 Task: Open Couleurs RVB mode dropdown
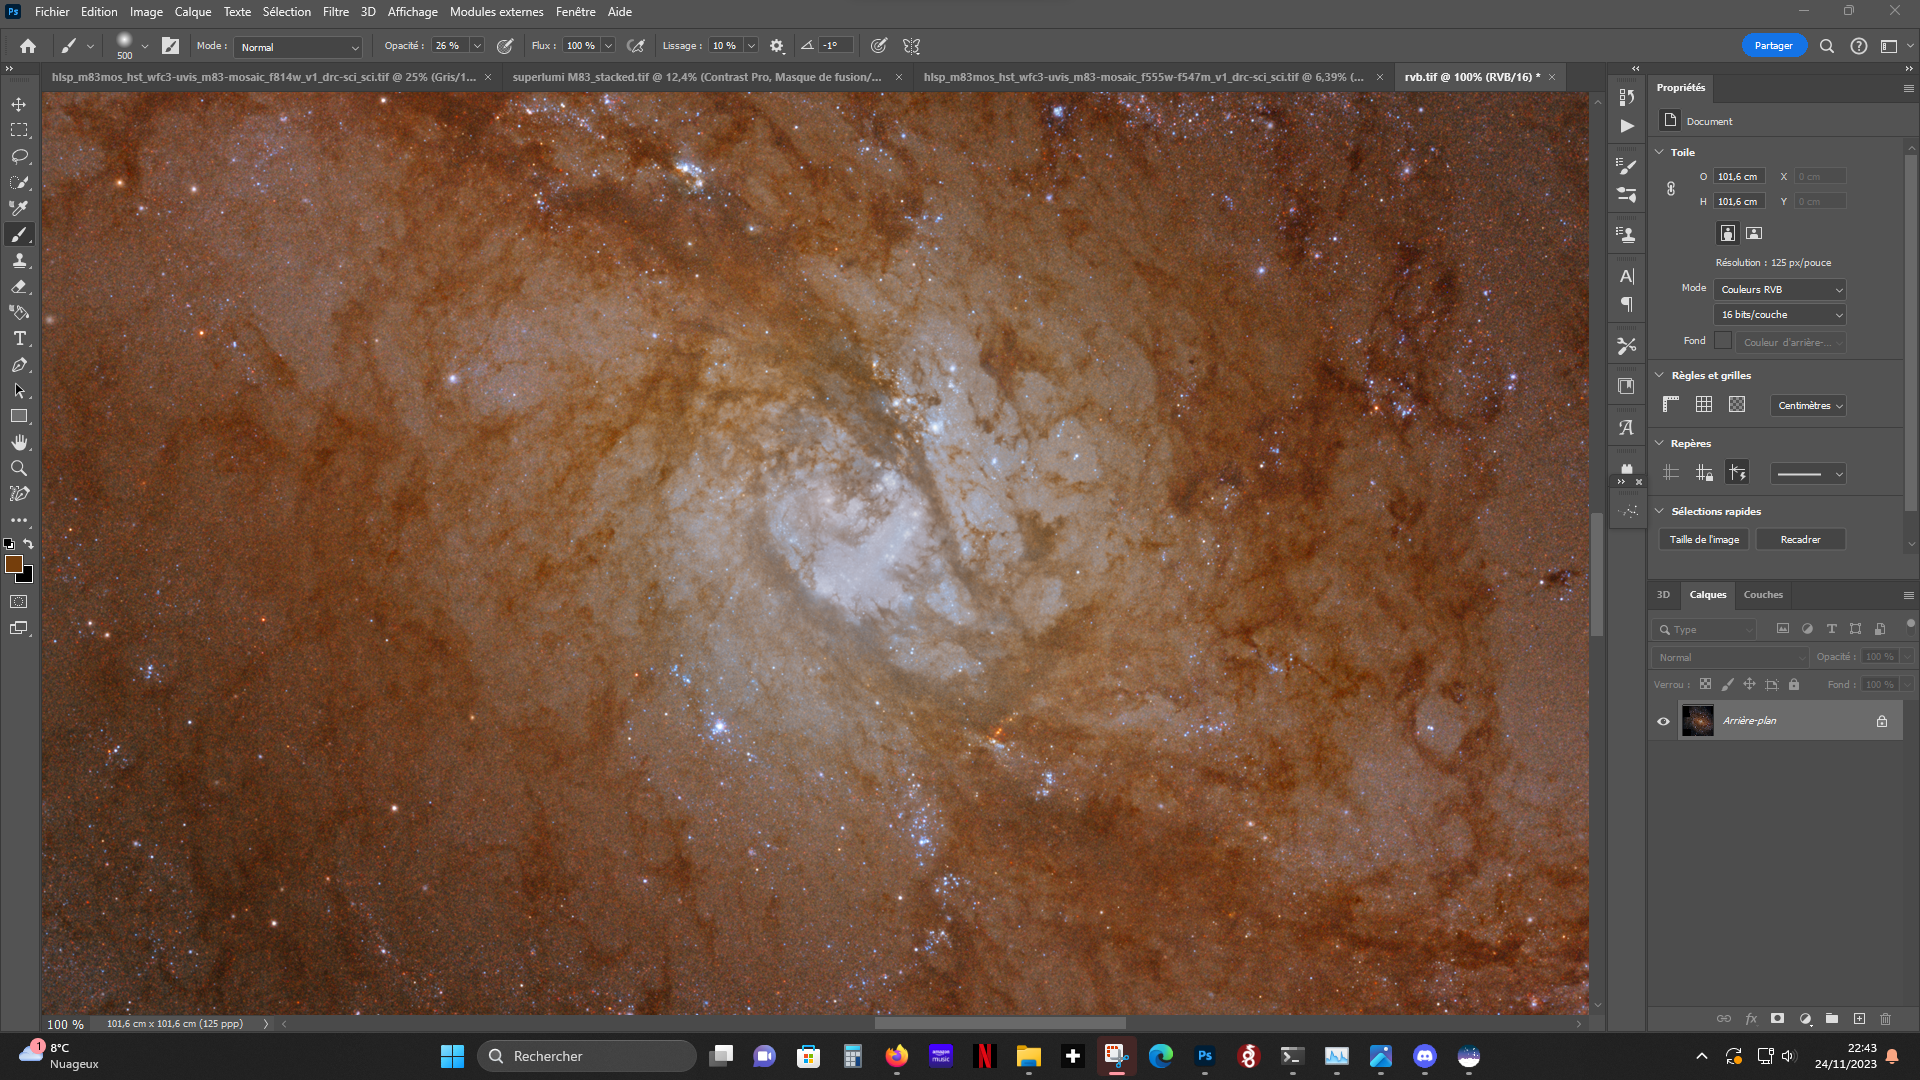pos(1780,289)
